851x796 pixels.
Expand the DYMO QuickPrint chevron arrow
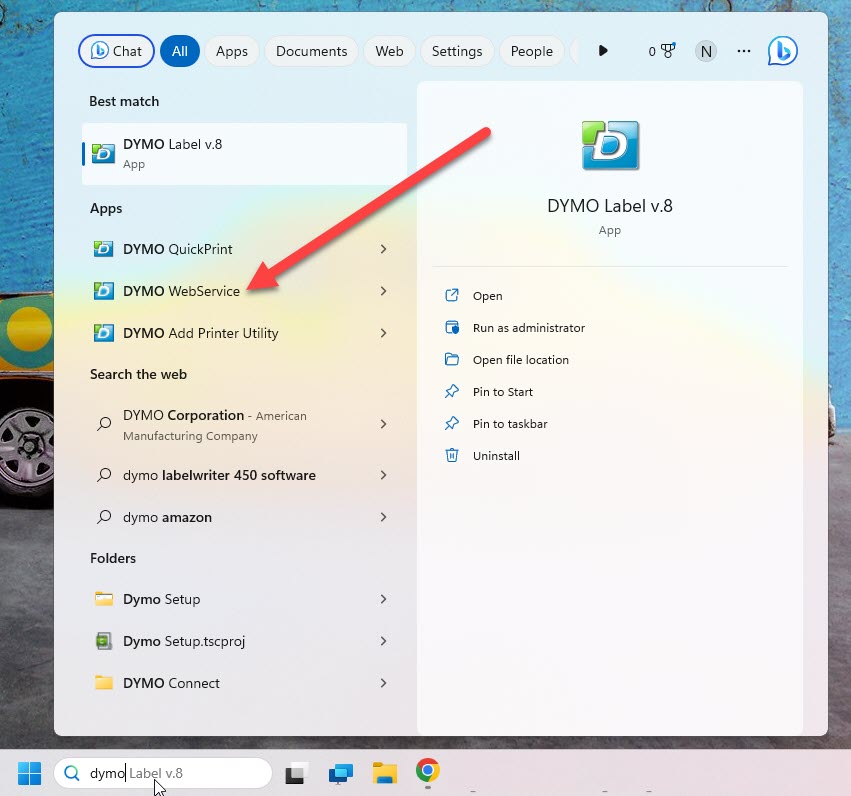coord(383,249)
